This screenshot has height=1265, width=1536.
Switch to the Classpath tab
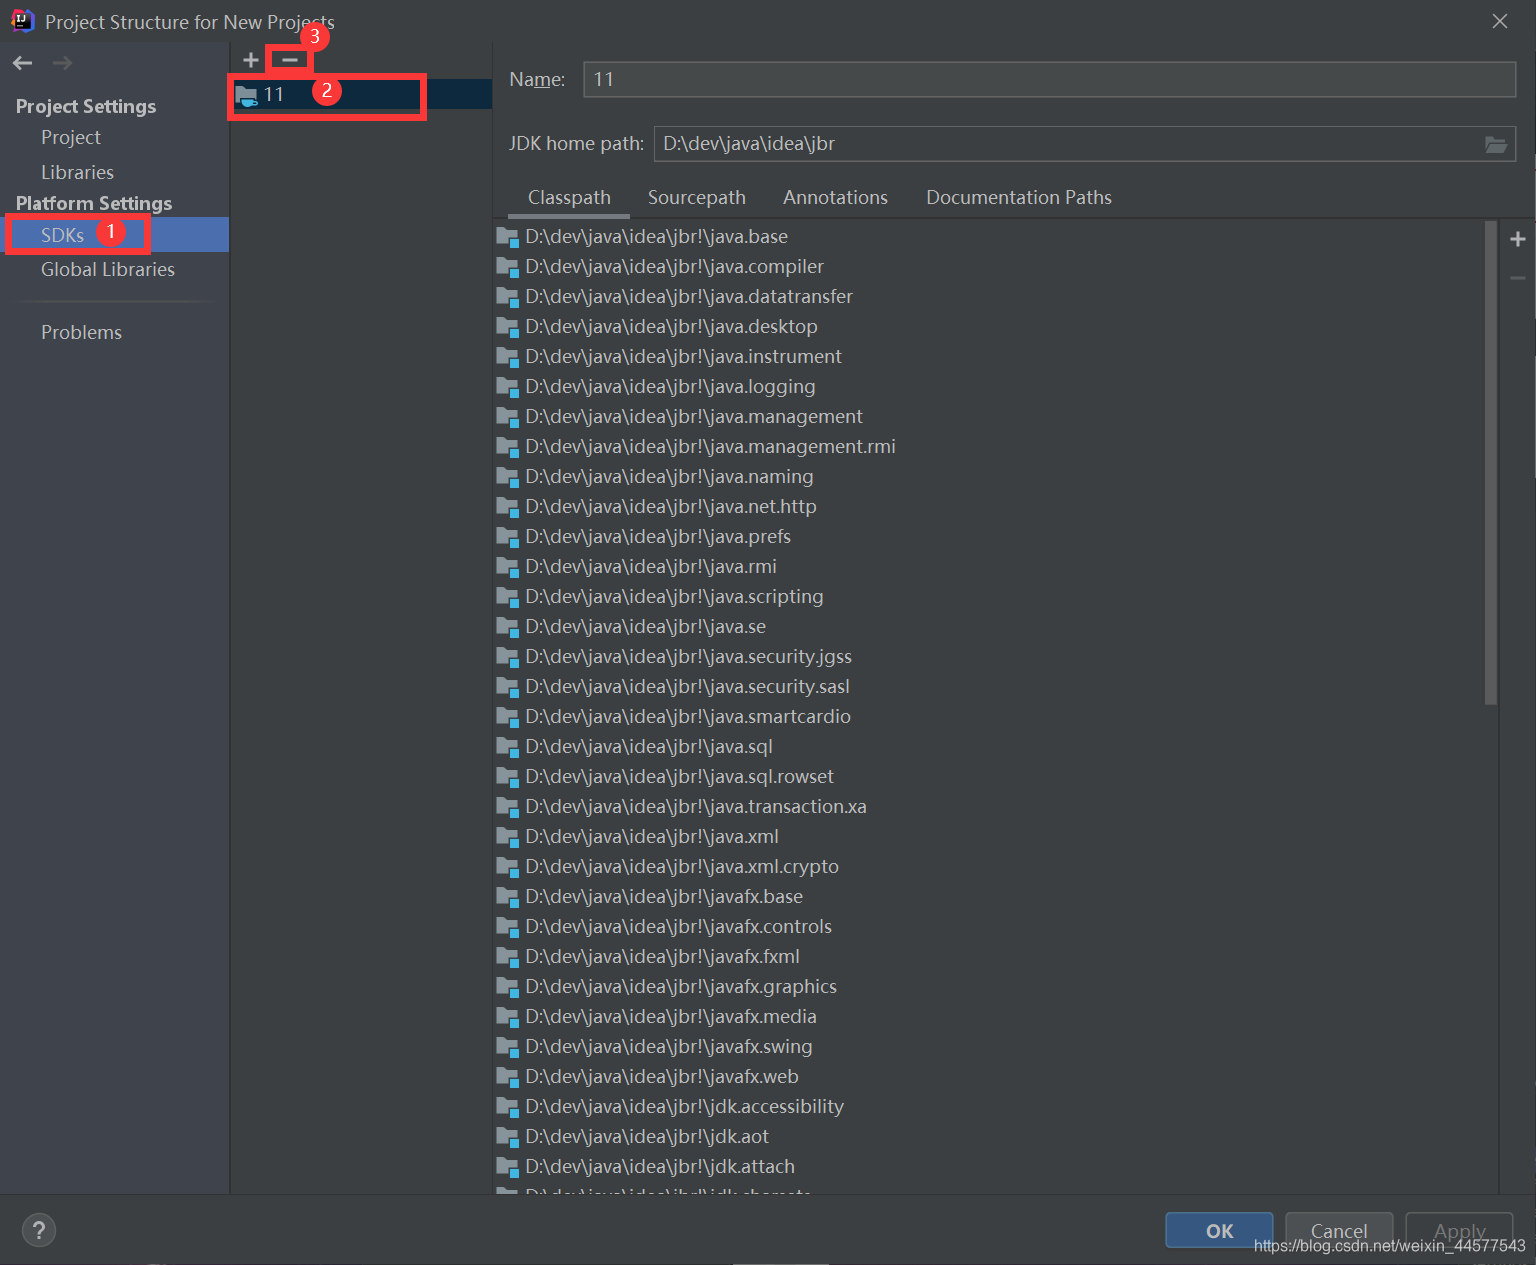point(569,198)
